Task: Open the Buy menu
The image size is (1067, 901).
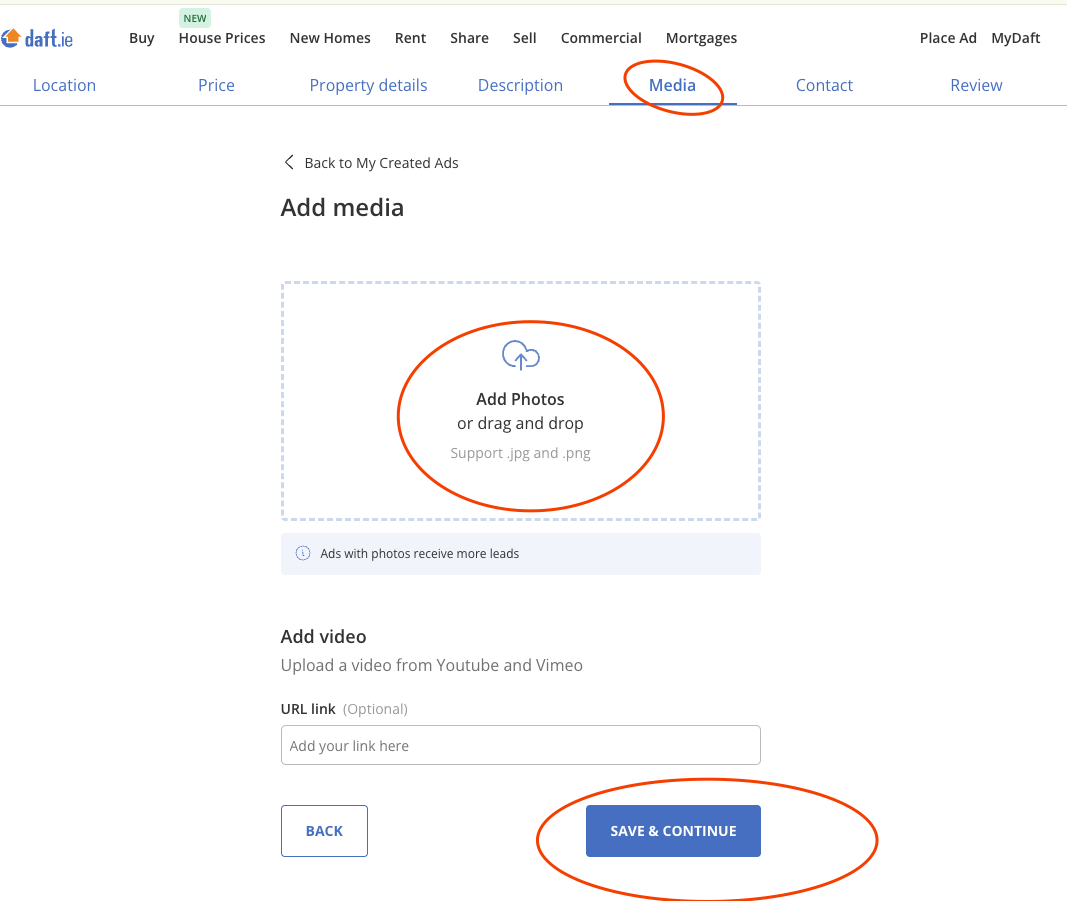Action: click(x=142, y=38)
